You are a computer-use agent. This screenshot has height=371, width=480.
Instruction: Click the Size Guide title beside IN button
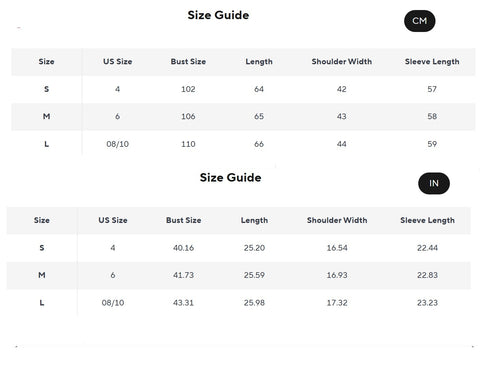click(231, 177)
